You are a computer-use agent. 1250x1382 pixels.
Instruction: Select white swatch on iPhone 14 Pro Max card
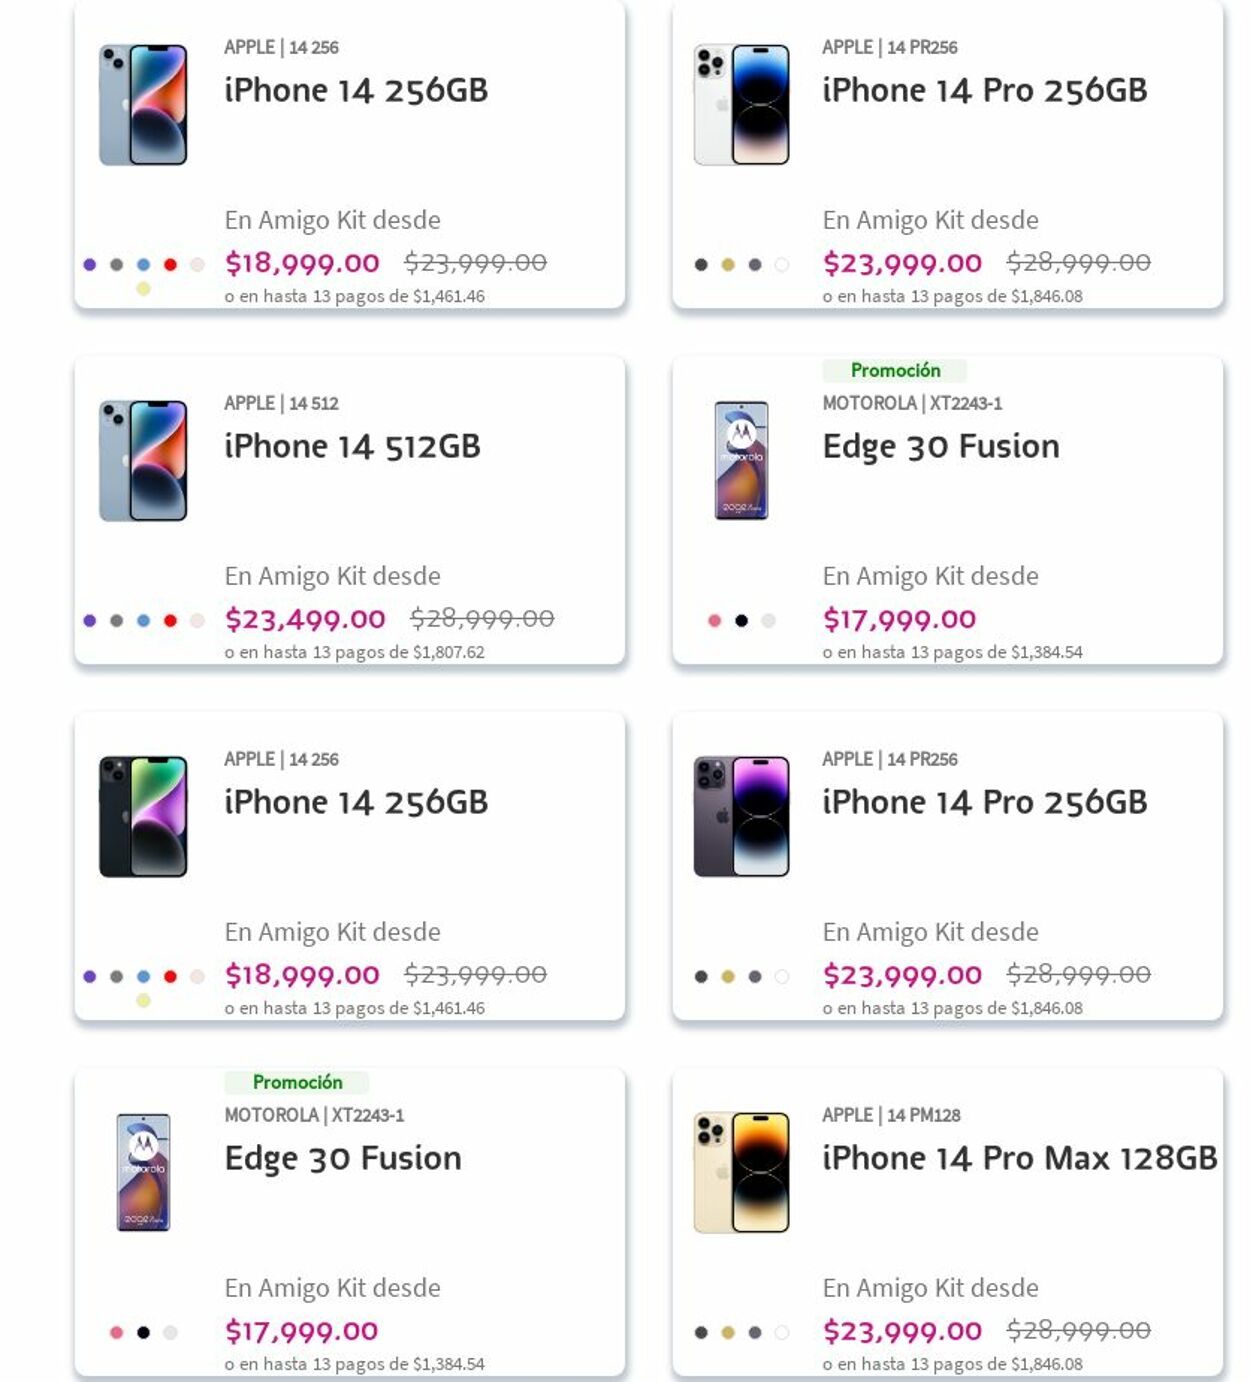click(x=782, y=1332)
